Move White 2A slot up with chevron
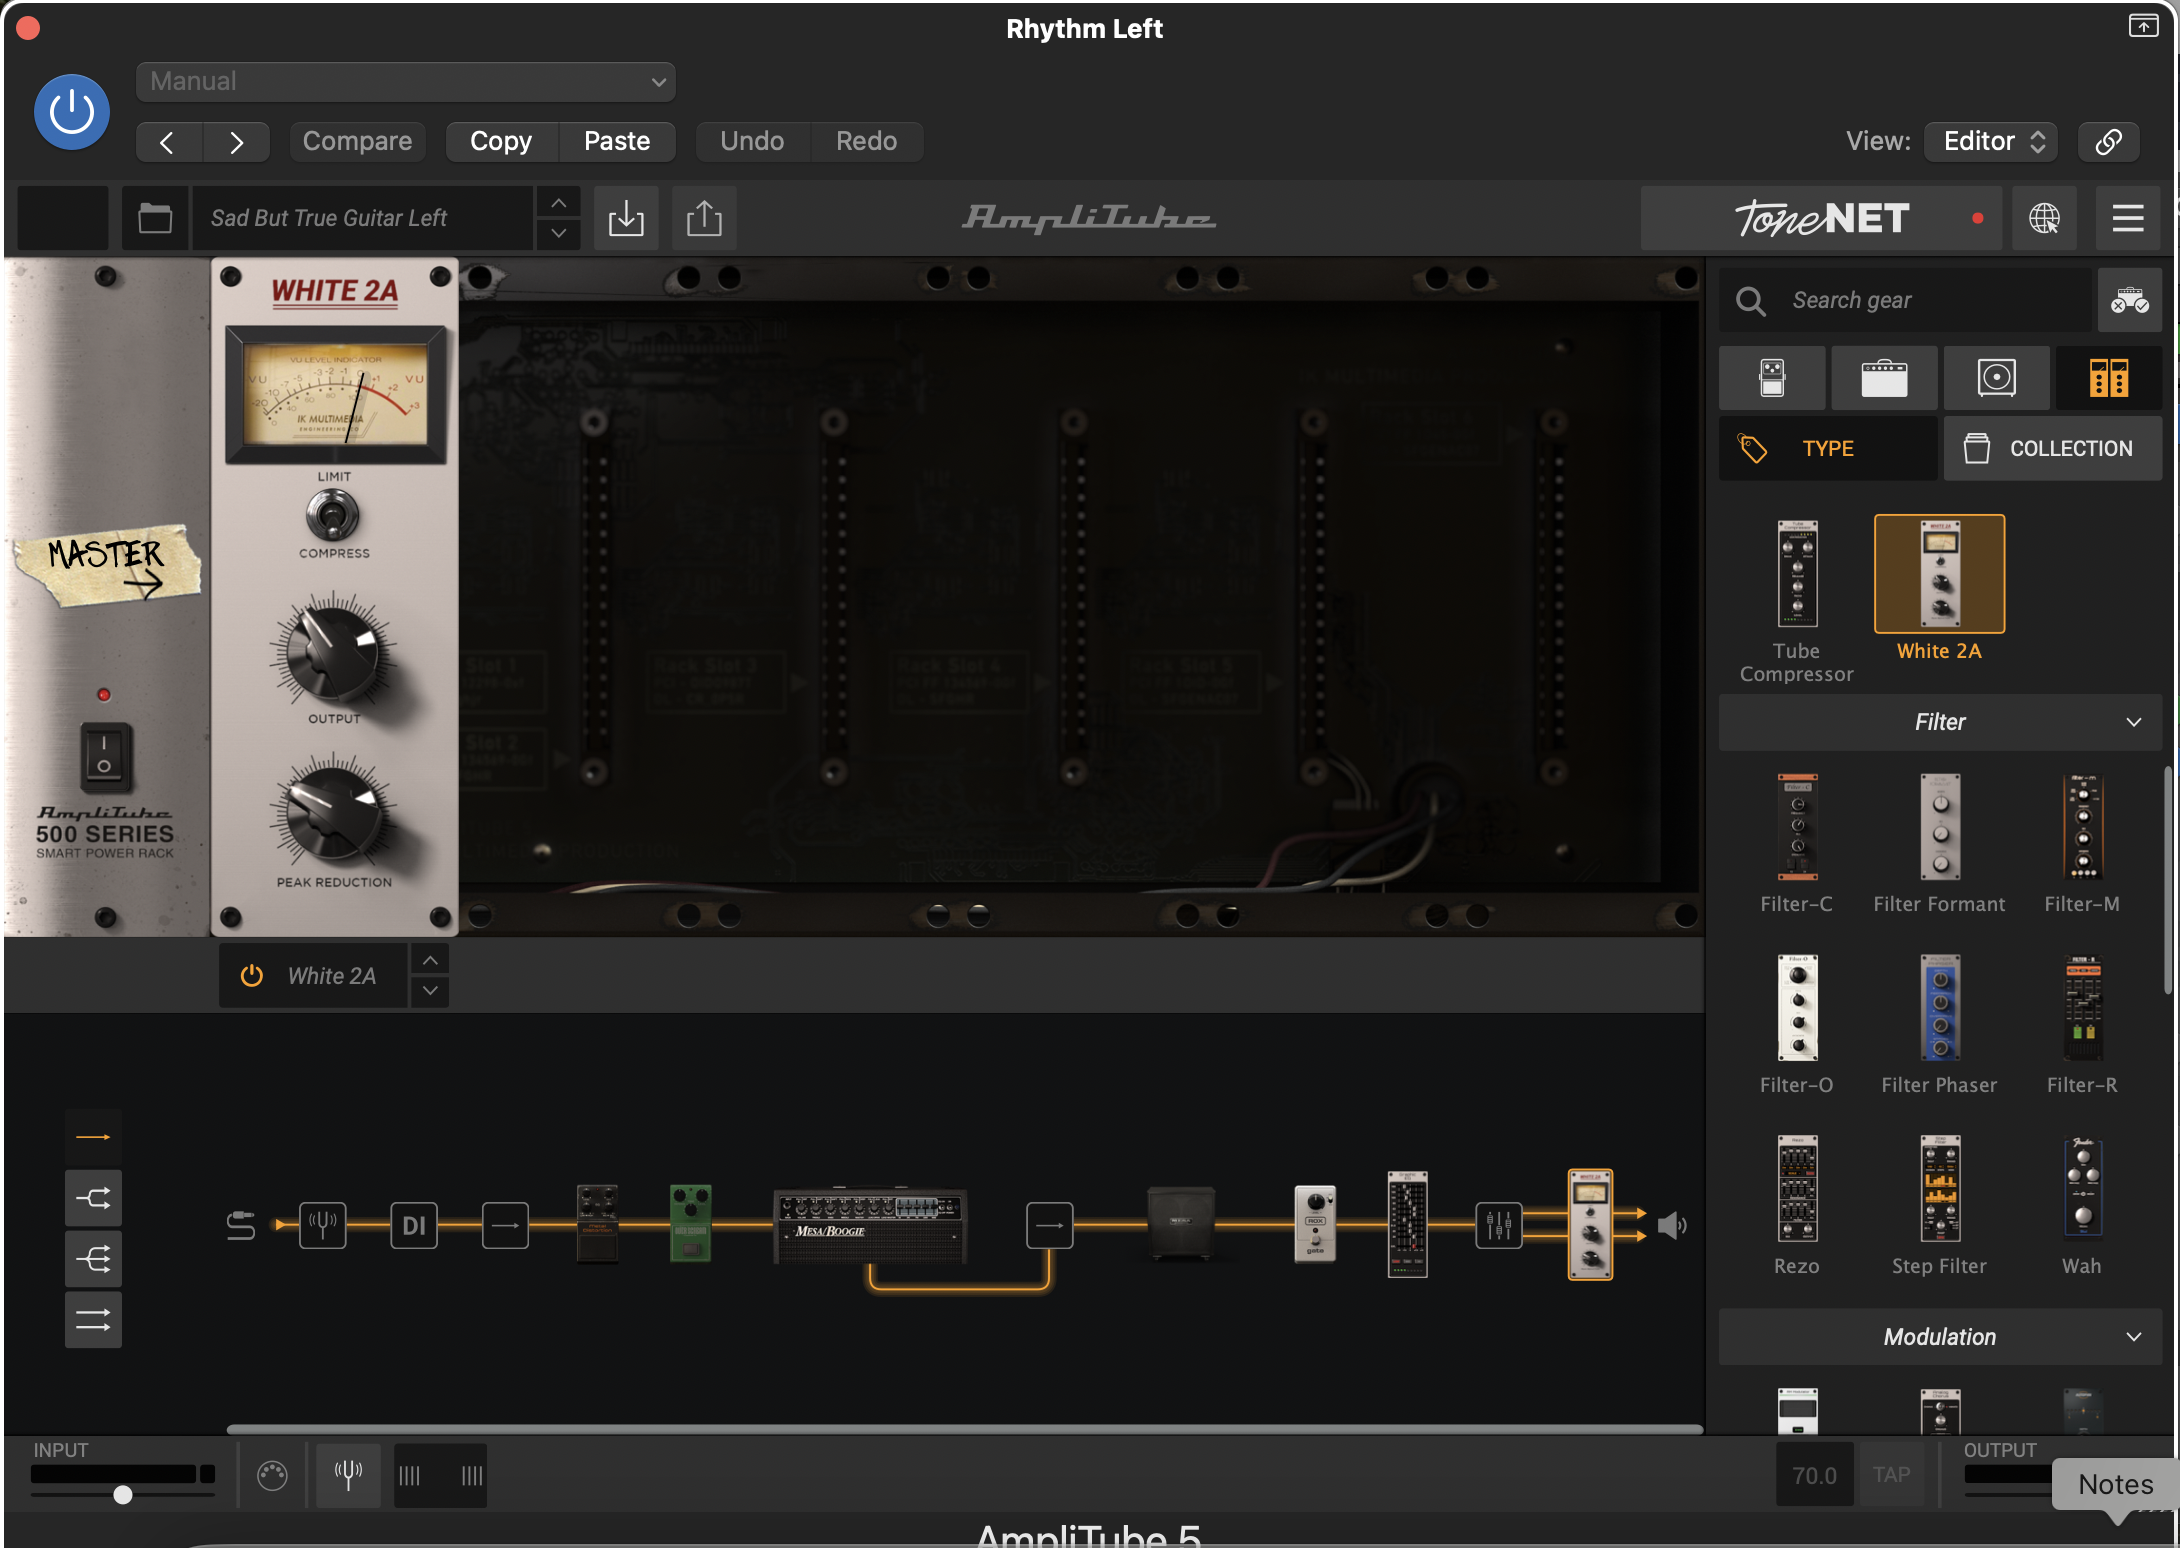 (430, 960)
